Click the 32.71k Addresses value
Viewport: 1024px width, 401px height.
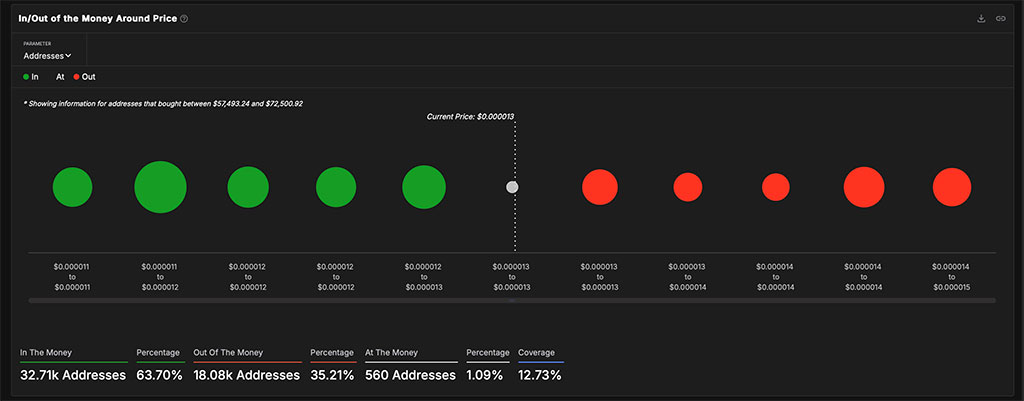(72, 376)
